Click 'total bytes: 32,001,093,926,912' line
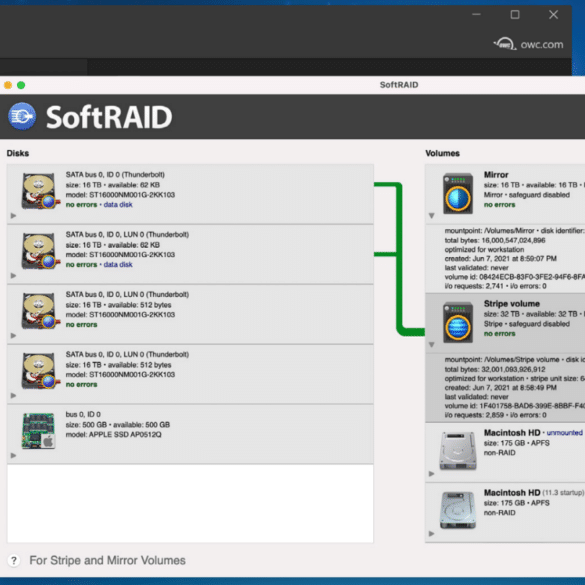The width and height of the screenshot is (585, 585). pyautogui.click(x=495, y=369)
